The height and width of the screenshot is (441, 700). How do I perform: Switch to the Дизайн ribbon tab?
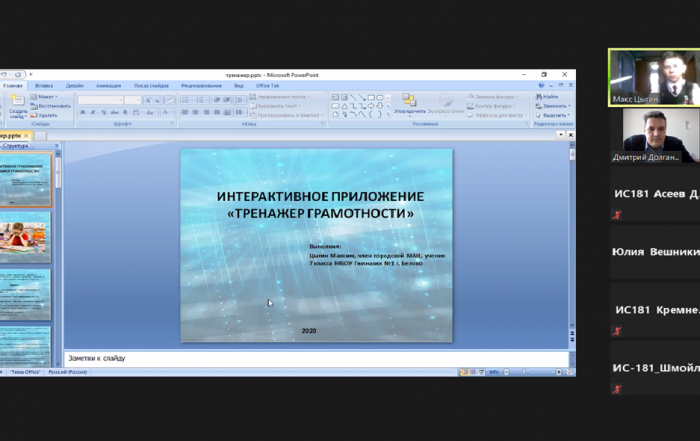[75, 85]
